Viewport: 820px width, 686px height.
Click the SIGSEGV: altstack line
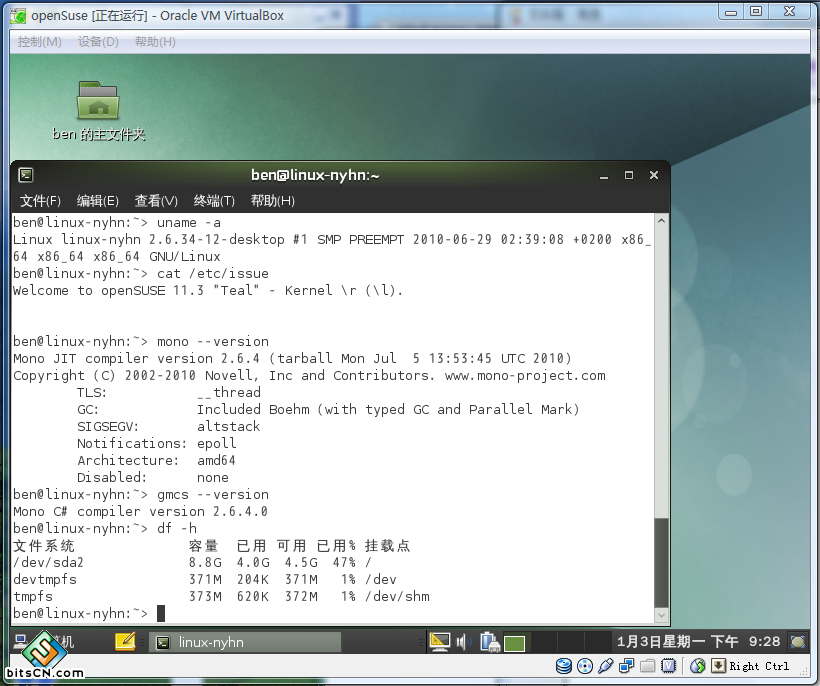click(x=168, y=427)
